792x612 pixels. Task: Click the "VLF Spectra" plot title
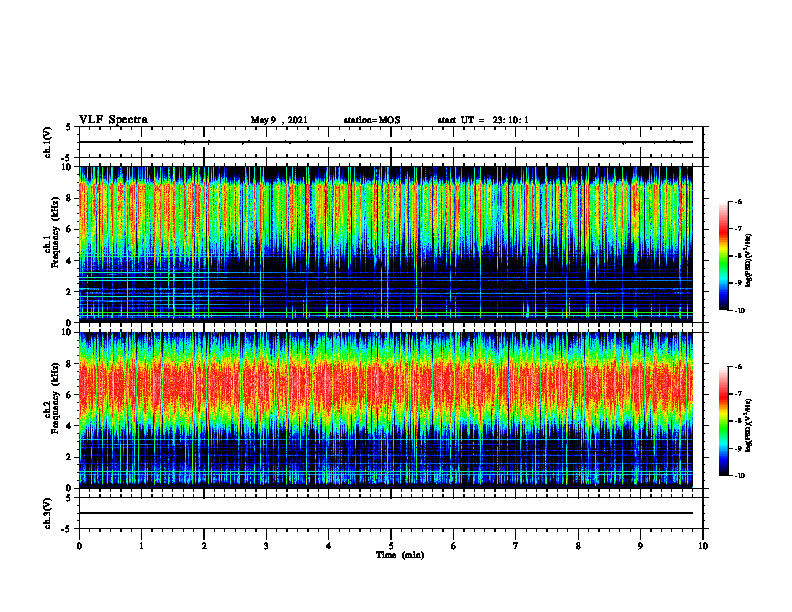[113, 120]
